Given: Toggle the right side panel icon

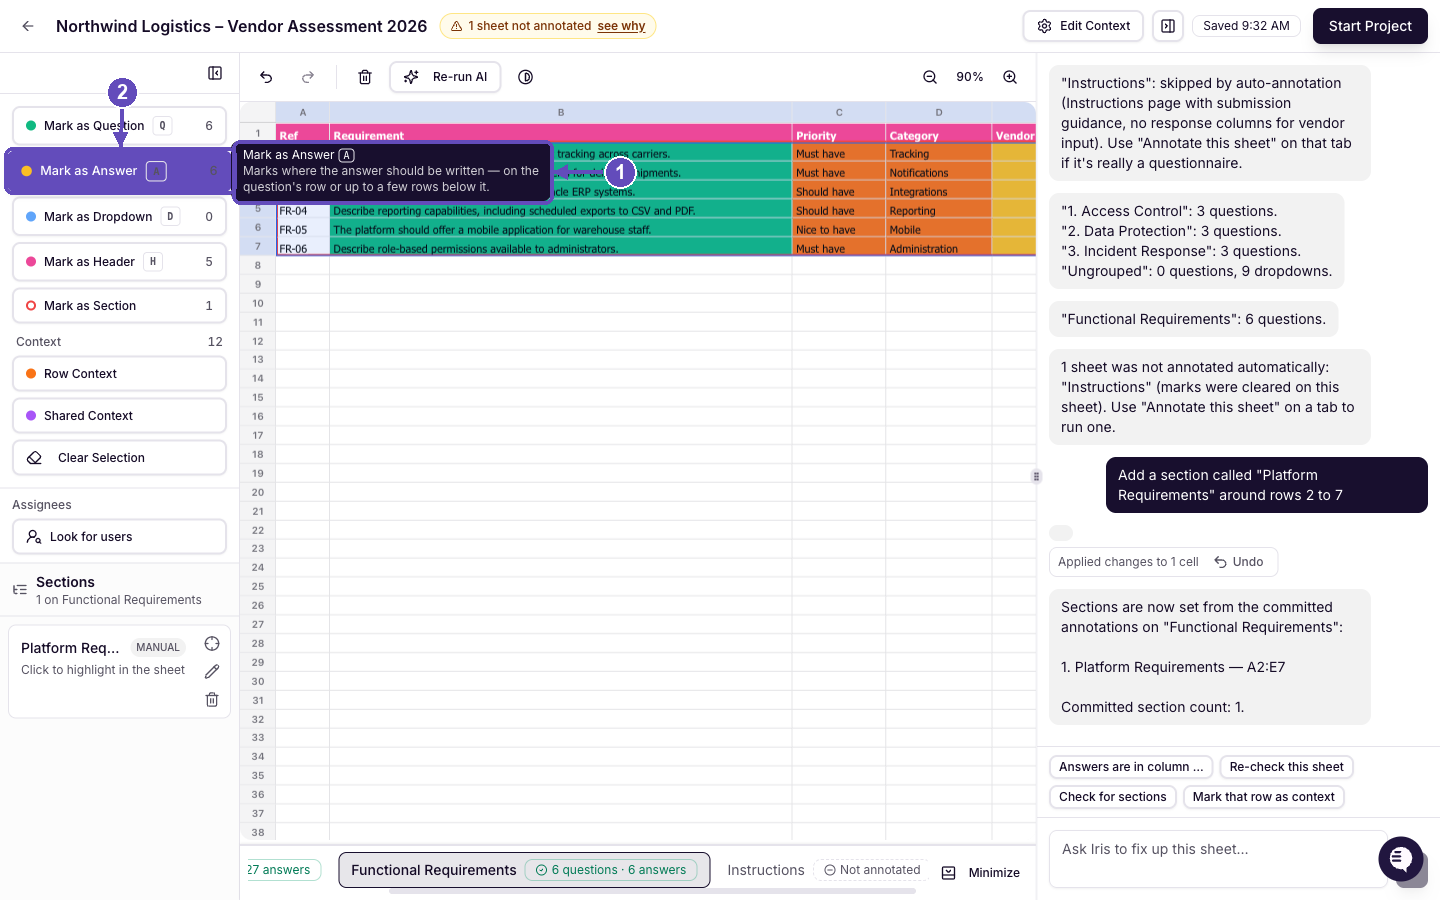Looking at the screenshot, I should pos(1167,26).
